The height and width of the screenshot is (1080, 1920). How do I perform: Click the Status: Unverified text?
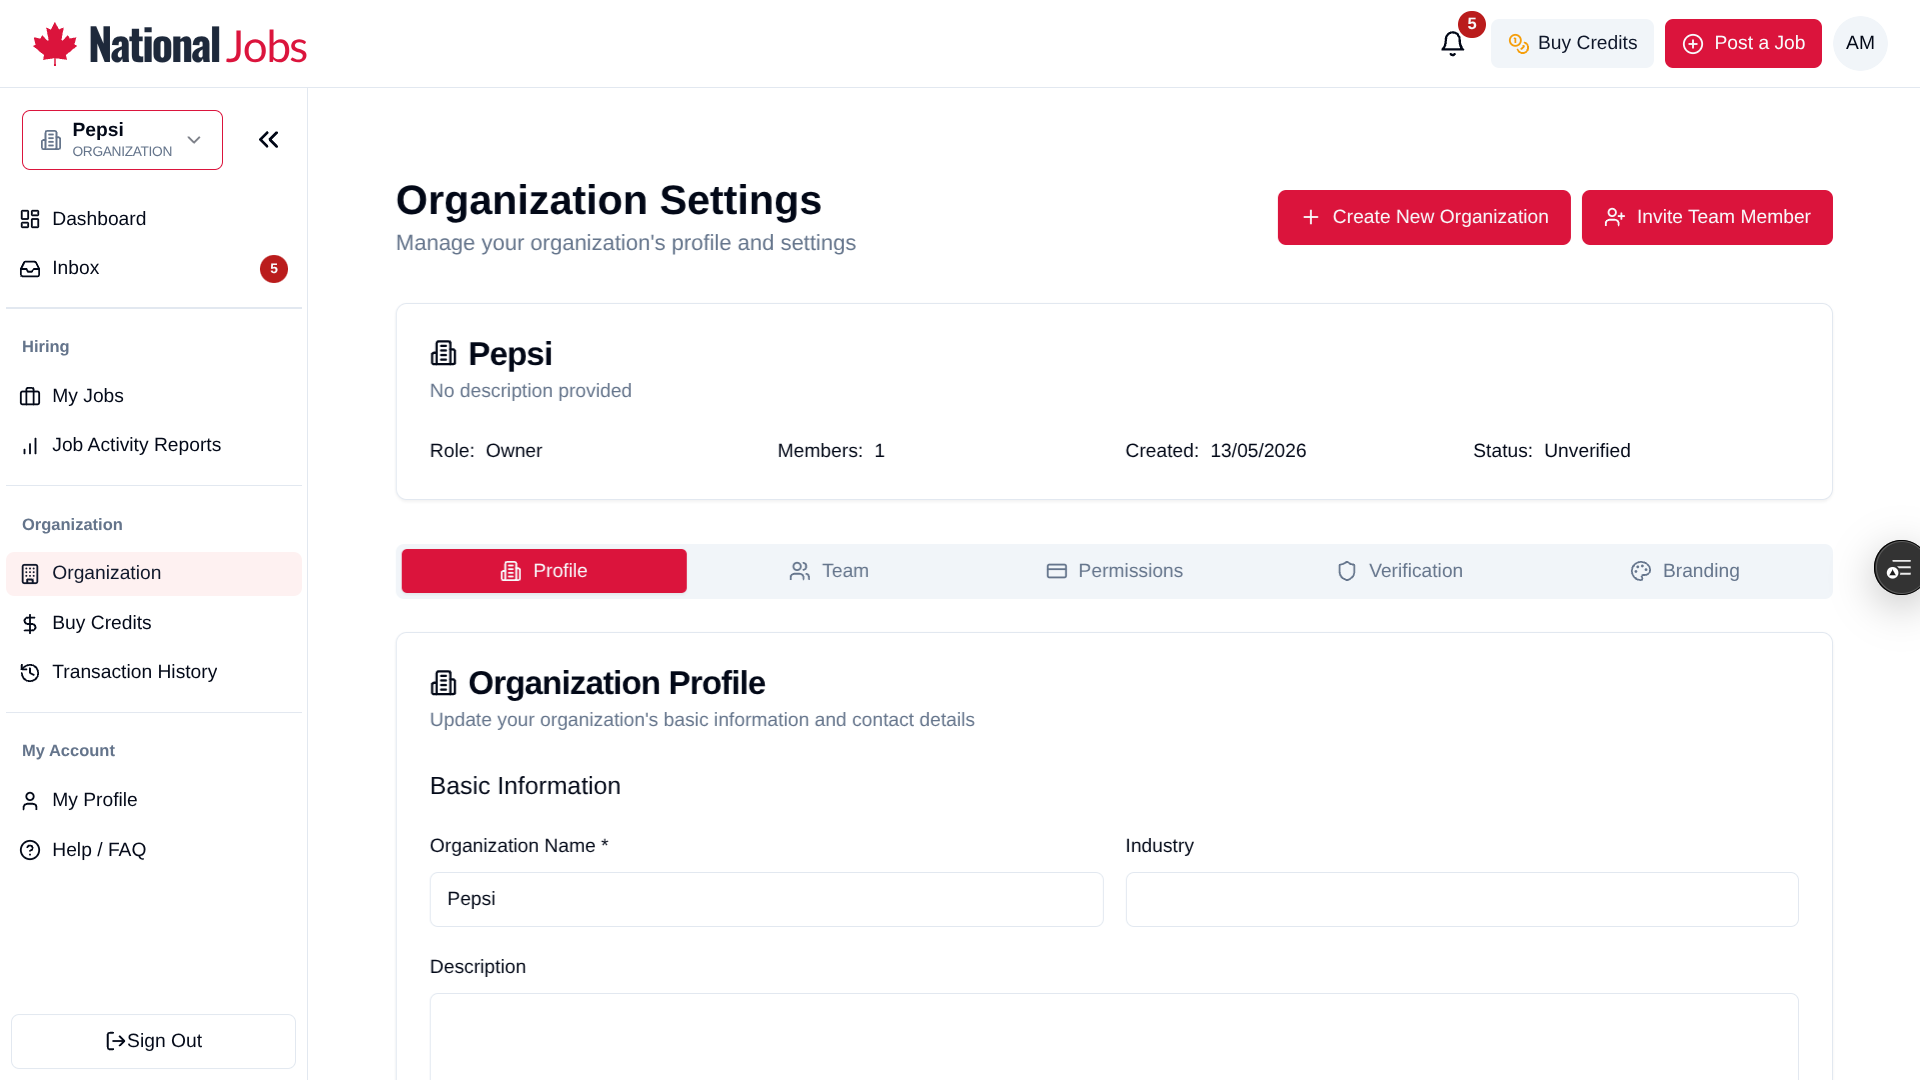(1552, 451)
